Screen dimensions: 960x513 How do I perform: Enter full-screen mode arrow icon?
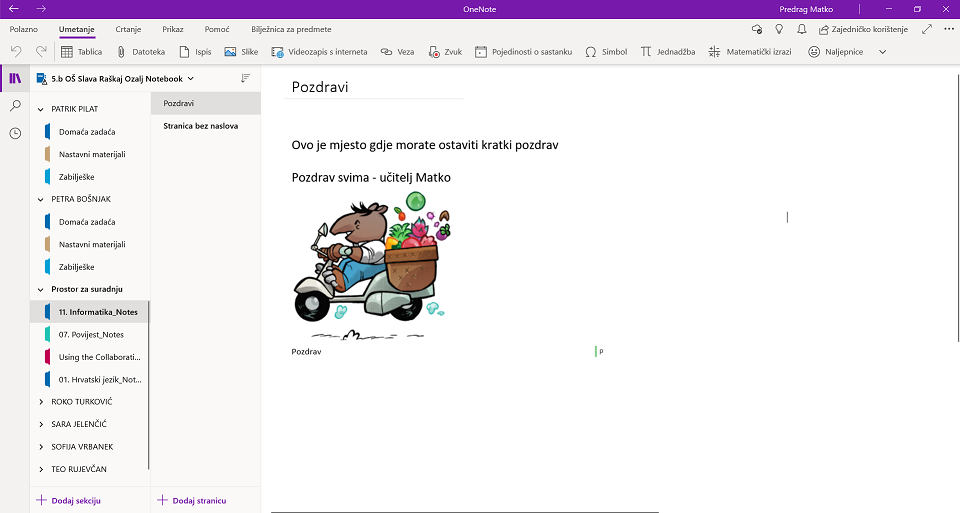(x=927, y=29)
